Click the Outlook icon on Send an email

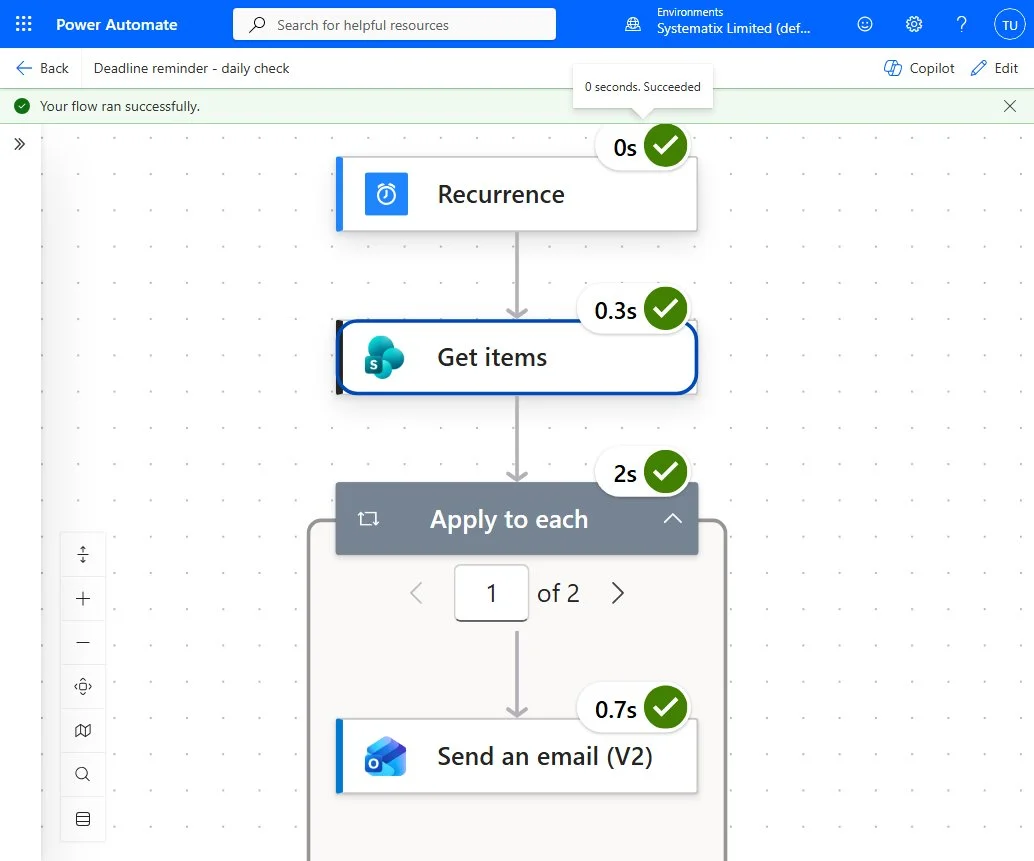pyautogui.click(x=385, y=756)
